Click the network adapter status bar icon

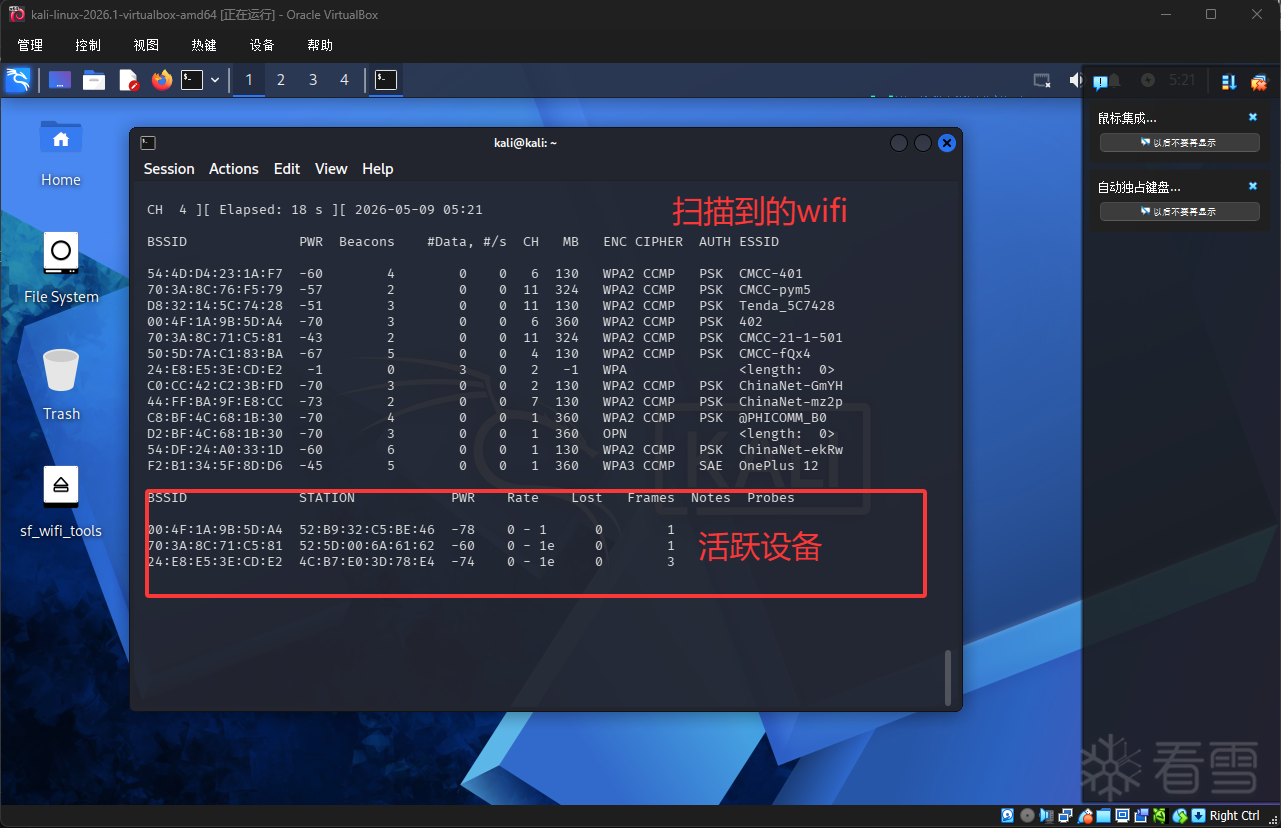[x=1066, y=816]
